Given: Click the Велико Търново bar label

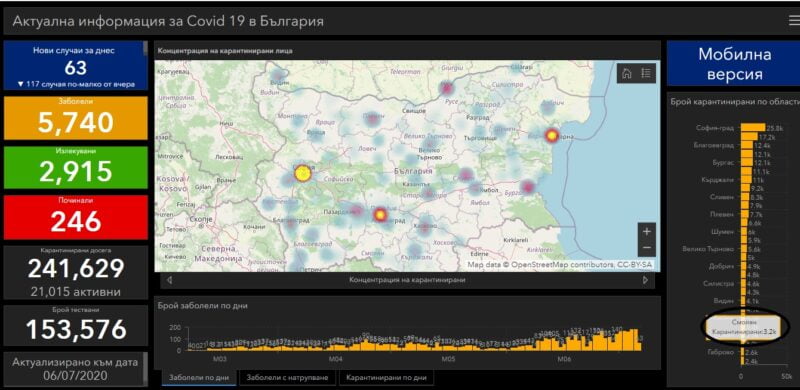Looking at the screenshot, I should click(x=708, y=249).
